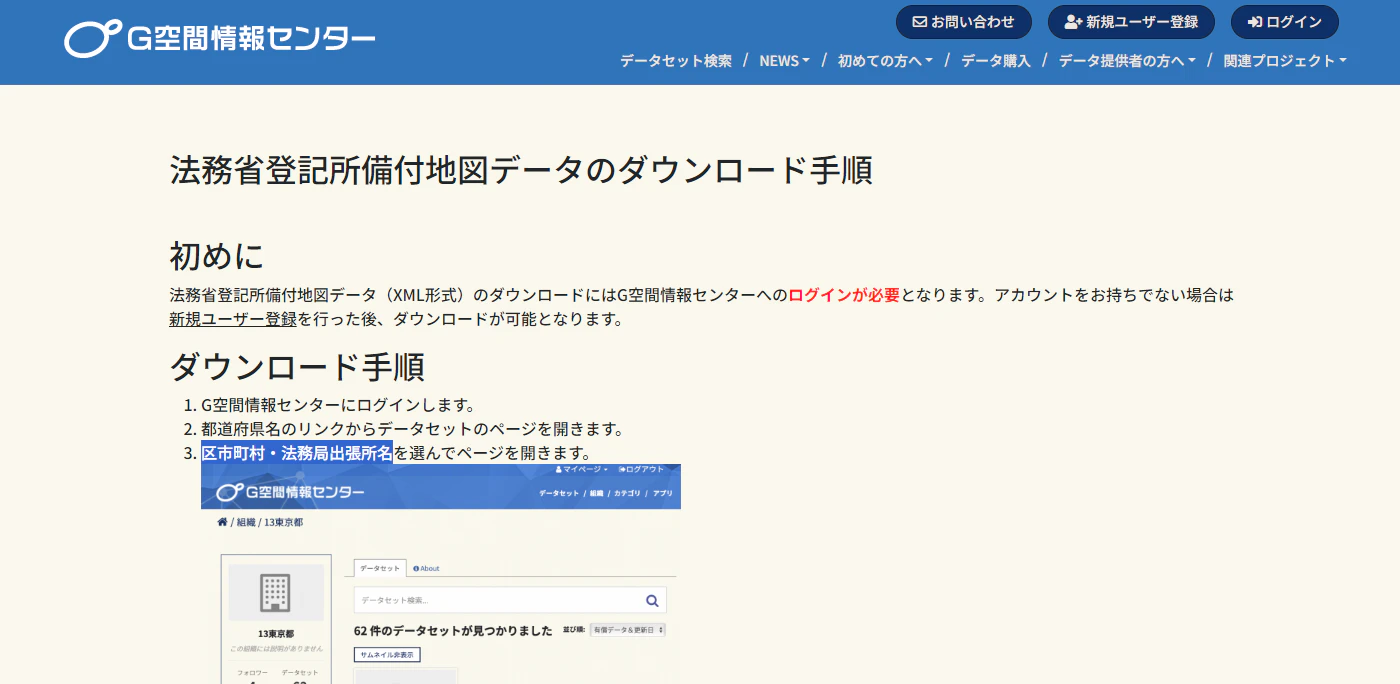The height and width of the screenshot is (684, 1400).
Task: Click the gray building icon above 13東京都
Action: [x=276, y=592]
